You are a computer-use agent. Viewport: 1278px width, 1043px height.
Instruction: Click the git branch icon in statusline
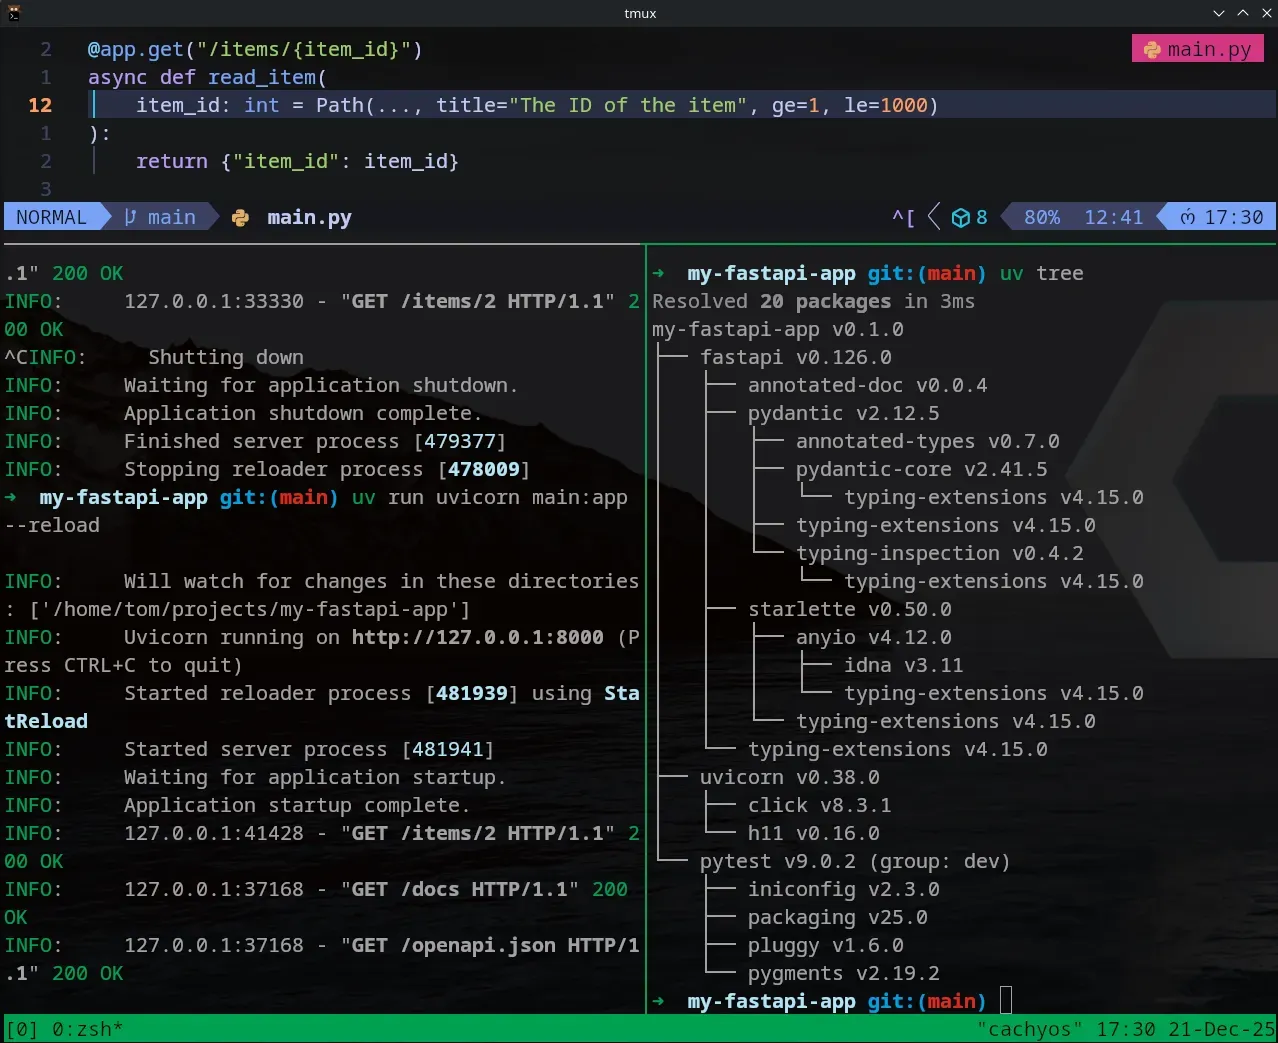[x=131, y=217]
